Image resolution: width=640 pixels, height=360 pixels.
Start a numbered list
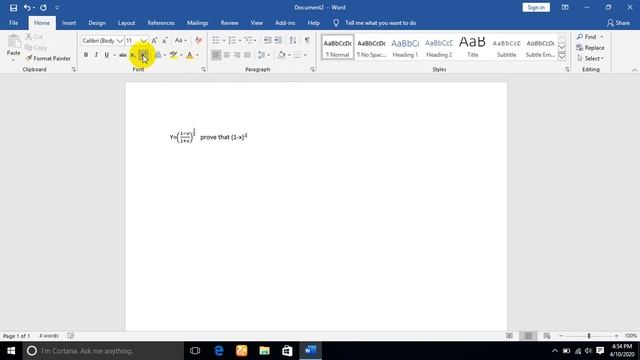tap(232, 40)
